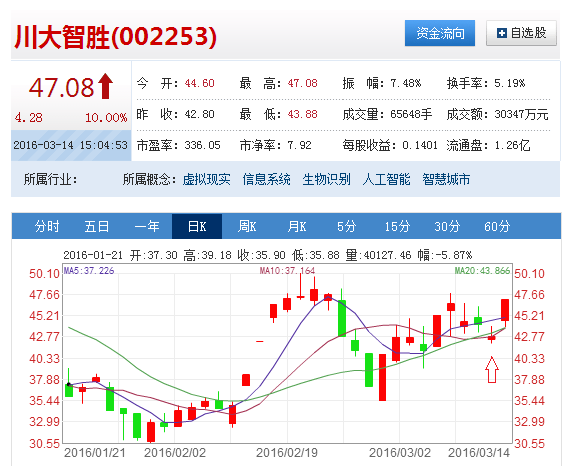Screen dimensions: 575x466
Task: Click the K-line info header line above chart
Action: pos(268,255)
